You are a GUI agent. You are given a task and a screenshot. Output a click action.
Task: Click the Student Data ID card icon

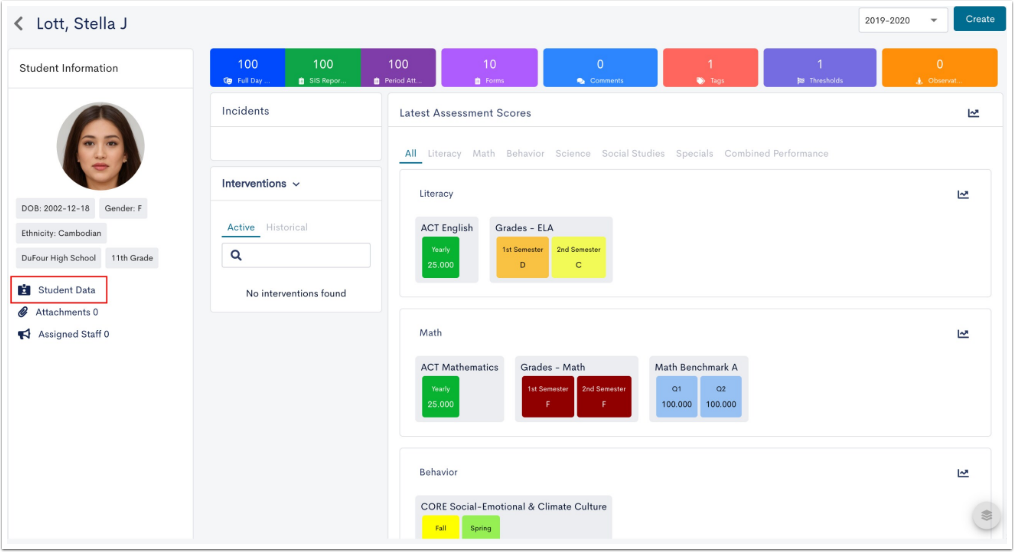pos(24,290)
